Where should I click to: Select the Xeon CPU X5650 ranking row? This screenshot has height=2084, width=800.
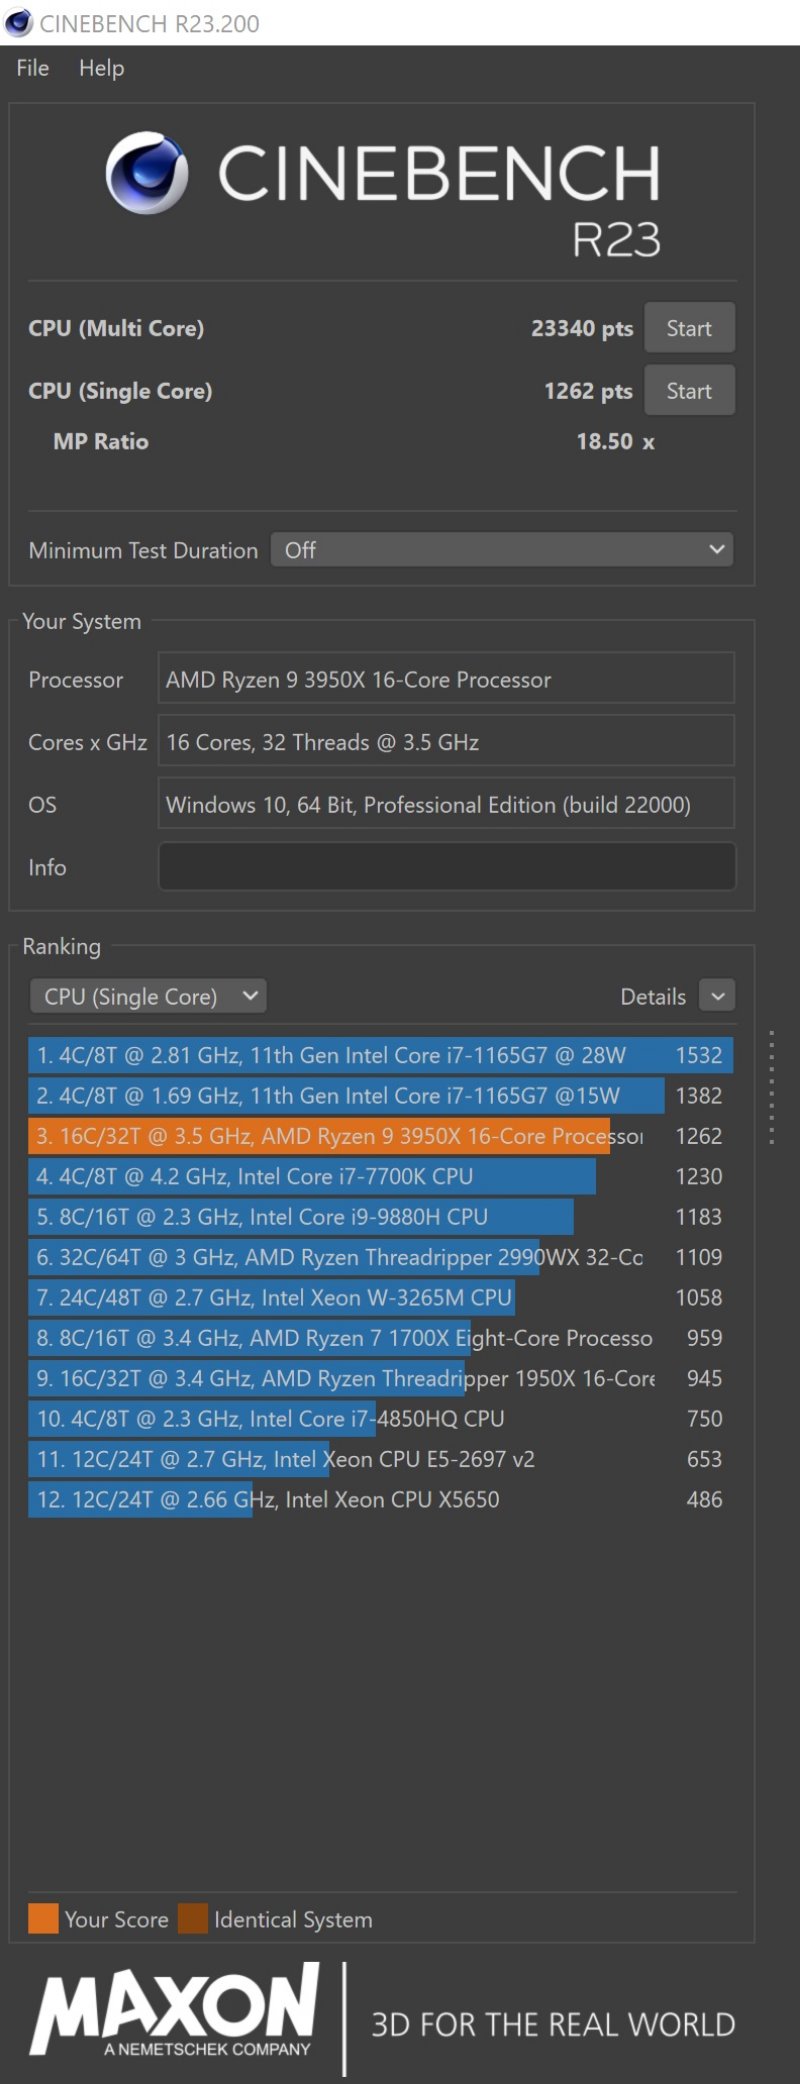[x=381, y=1499]
